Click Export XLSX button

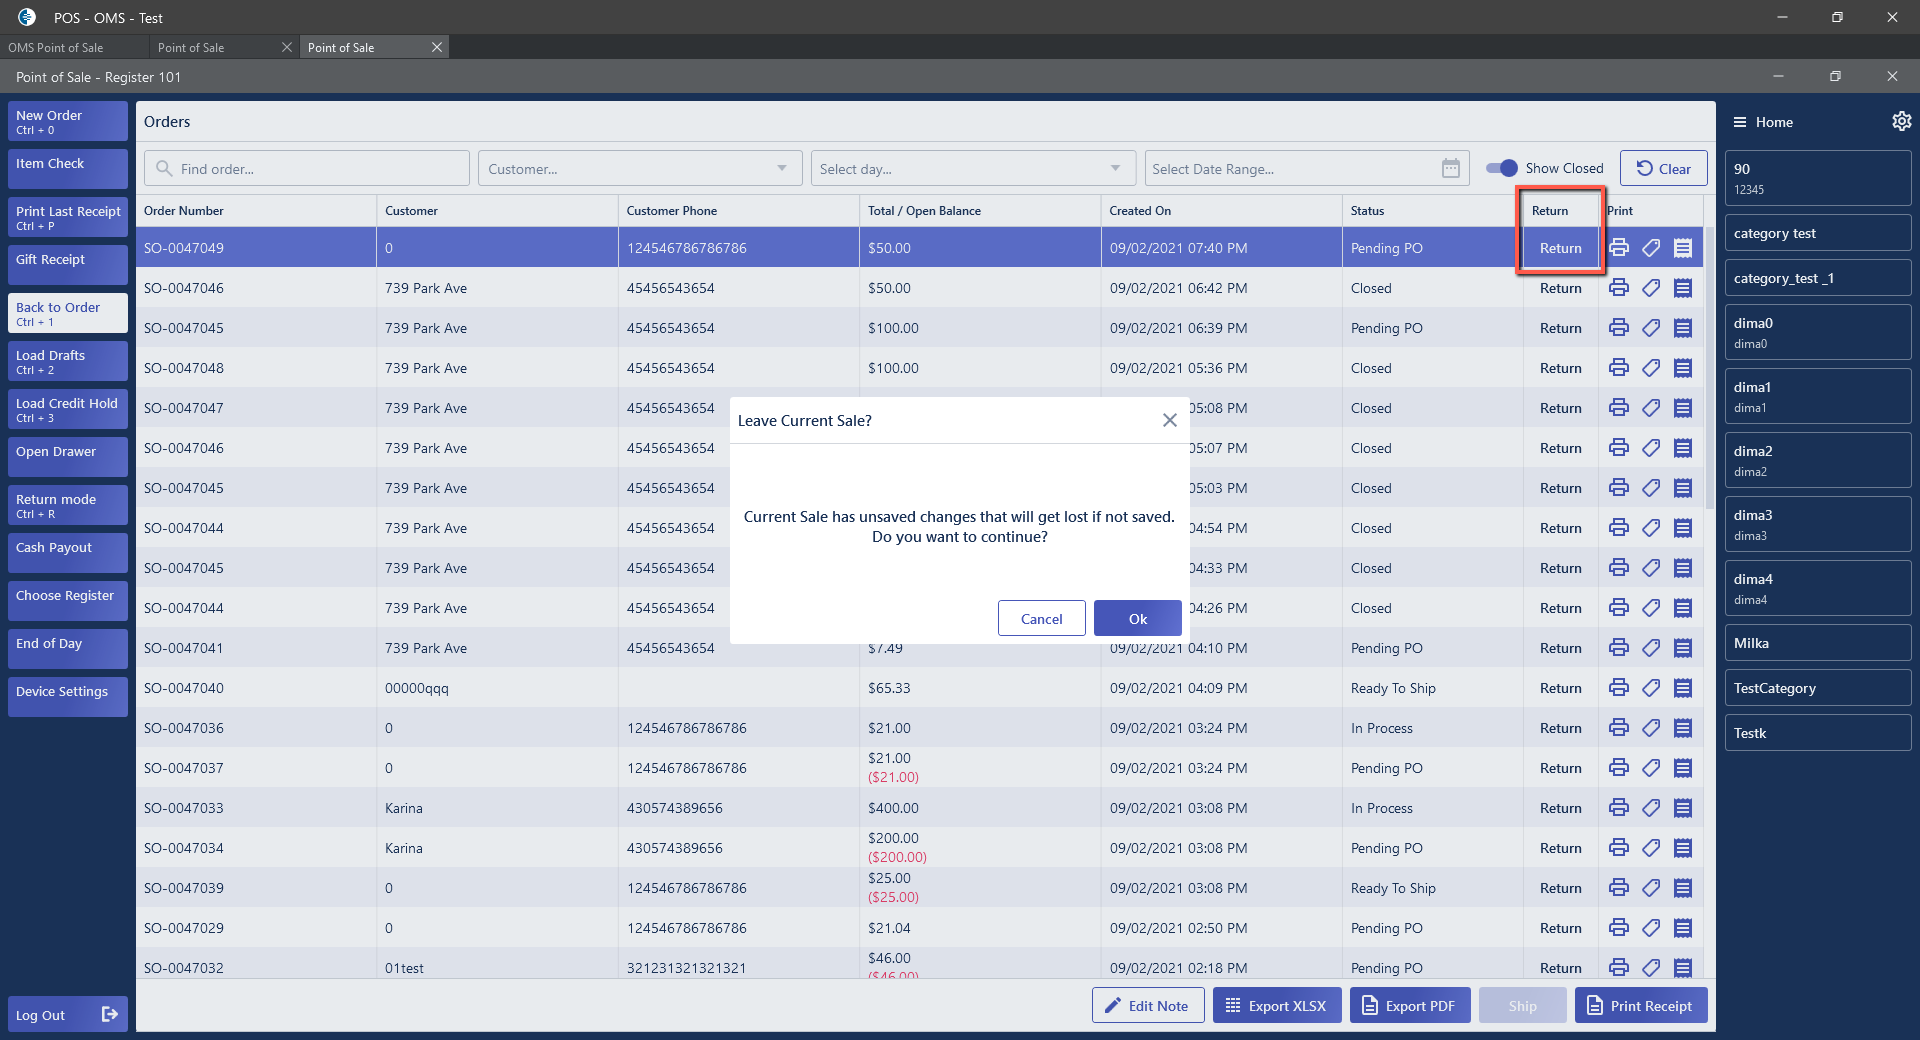1276,1006
